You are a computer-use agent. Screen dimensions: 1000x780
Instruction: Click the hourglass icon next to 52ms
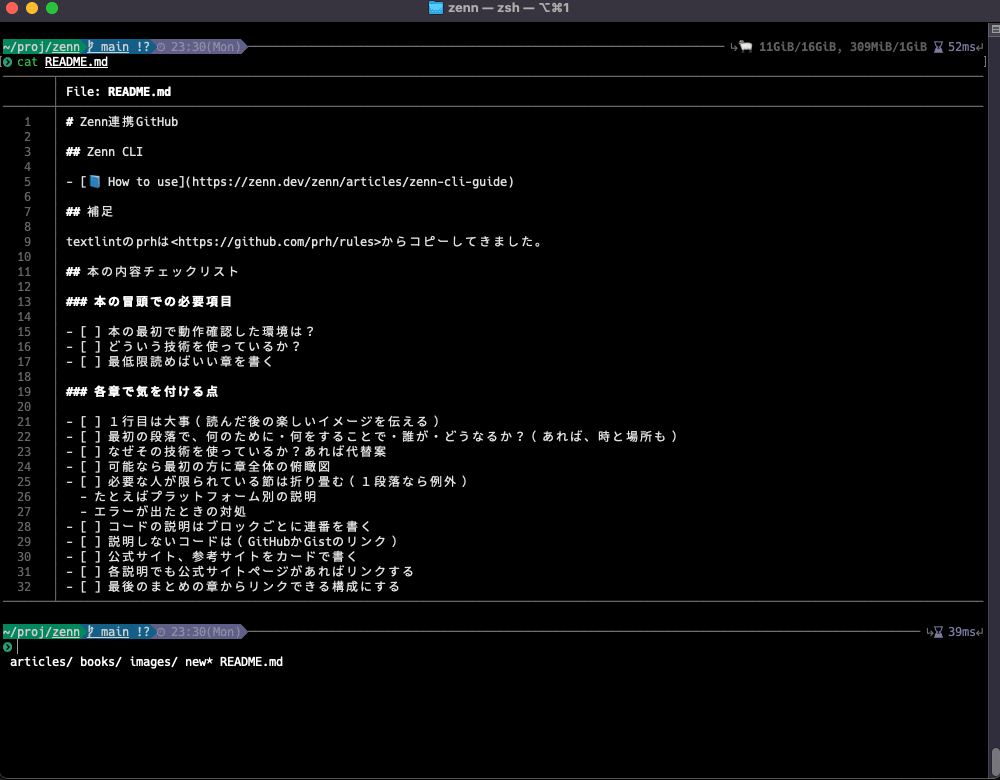(x=938, y=47)
